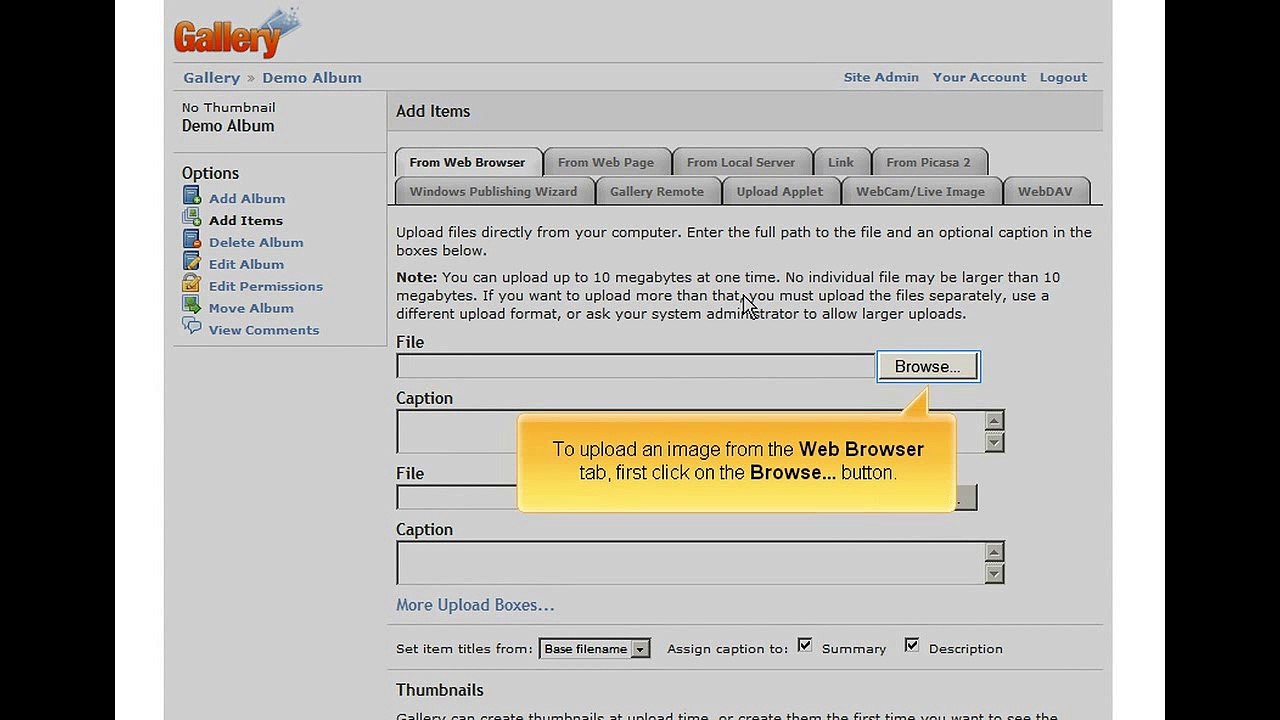Open the View Comments link
The image size is (1280, 720).
[x=264, y=330]
